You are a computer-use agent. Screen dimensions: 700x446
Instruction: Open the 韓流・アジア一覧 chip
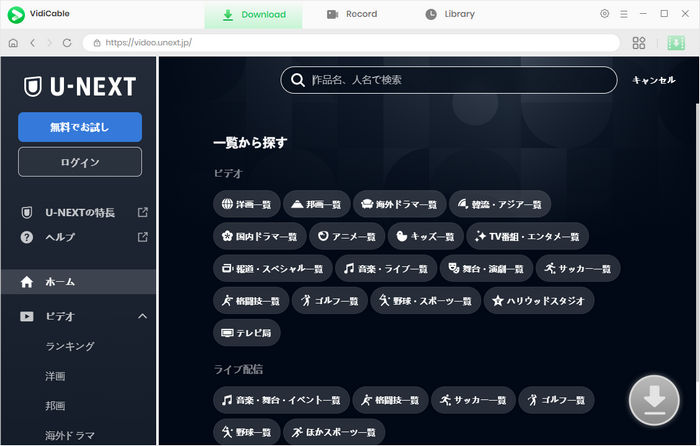point(500,204)
